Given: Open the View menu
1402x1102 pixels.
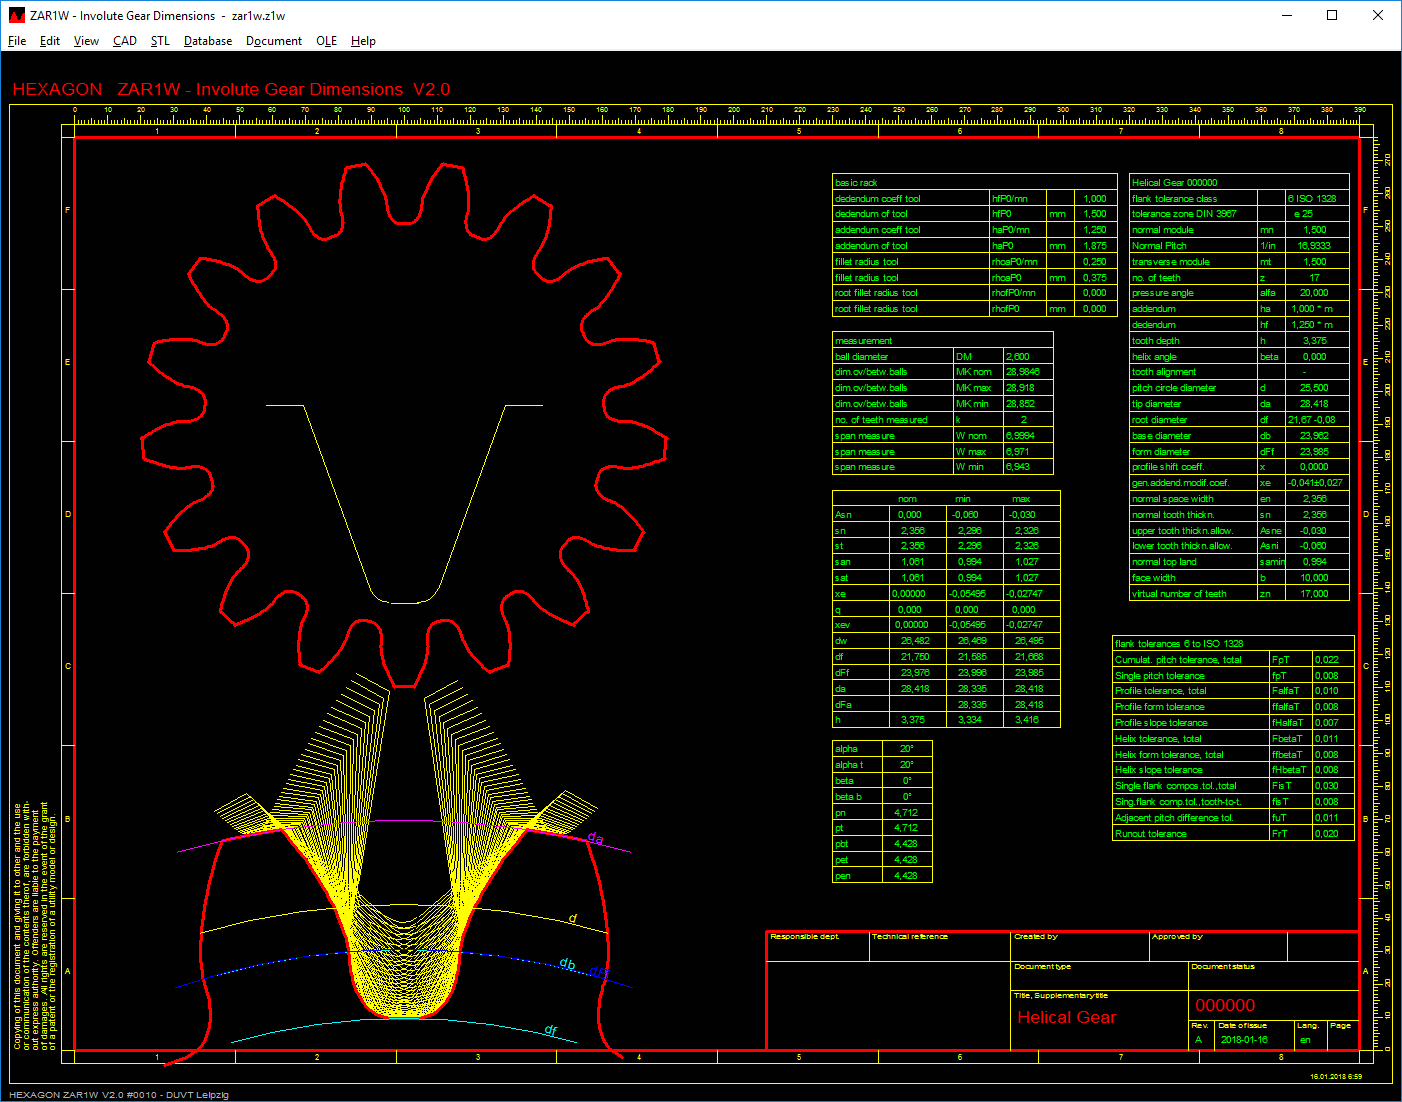Looking at the screenshot, I should [x=86, y=41].
